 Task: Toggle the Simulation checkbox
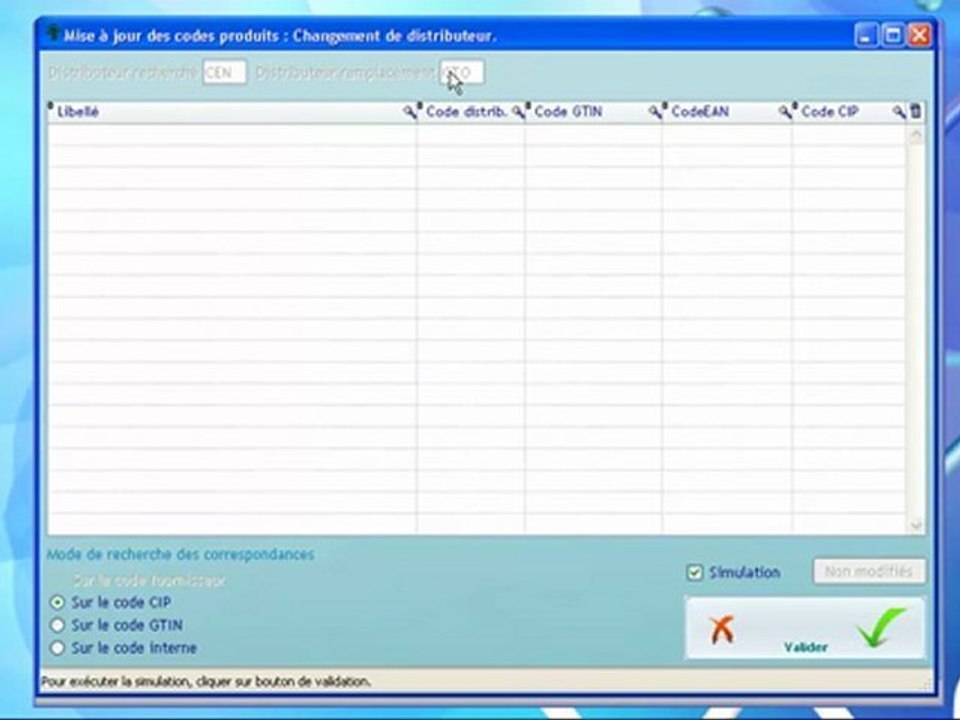click(x=694, y=572)
